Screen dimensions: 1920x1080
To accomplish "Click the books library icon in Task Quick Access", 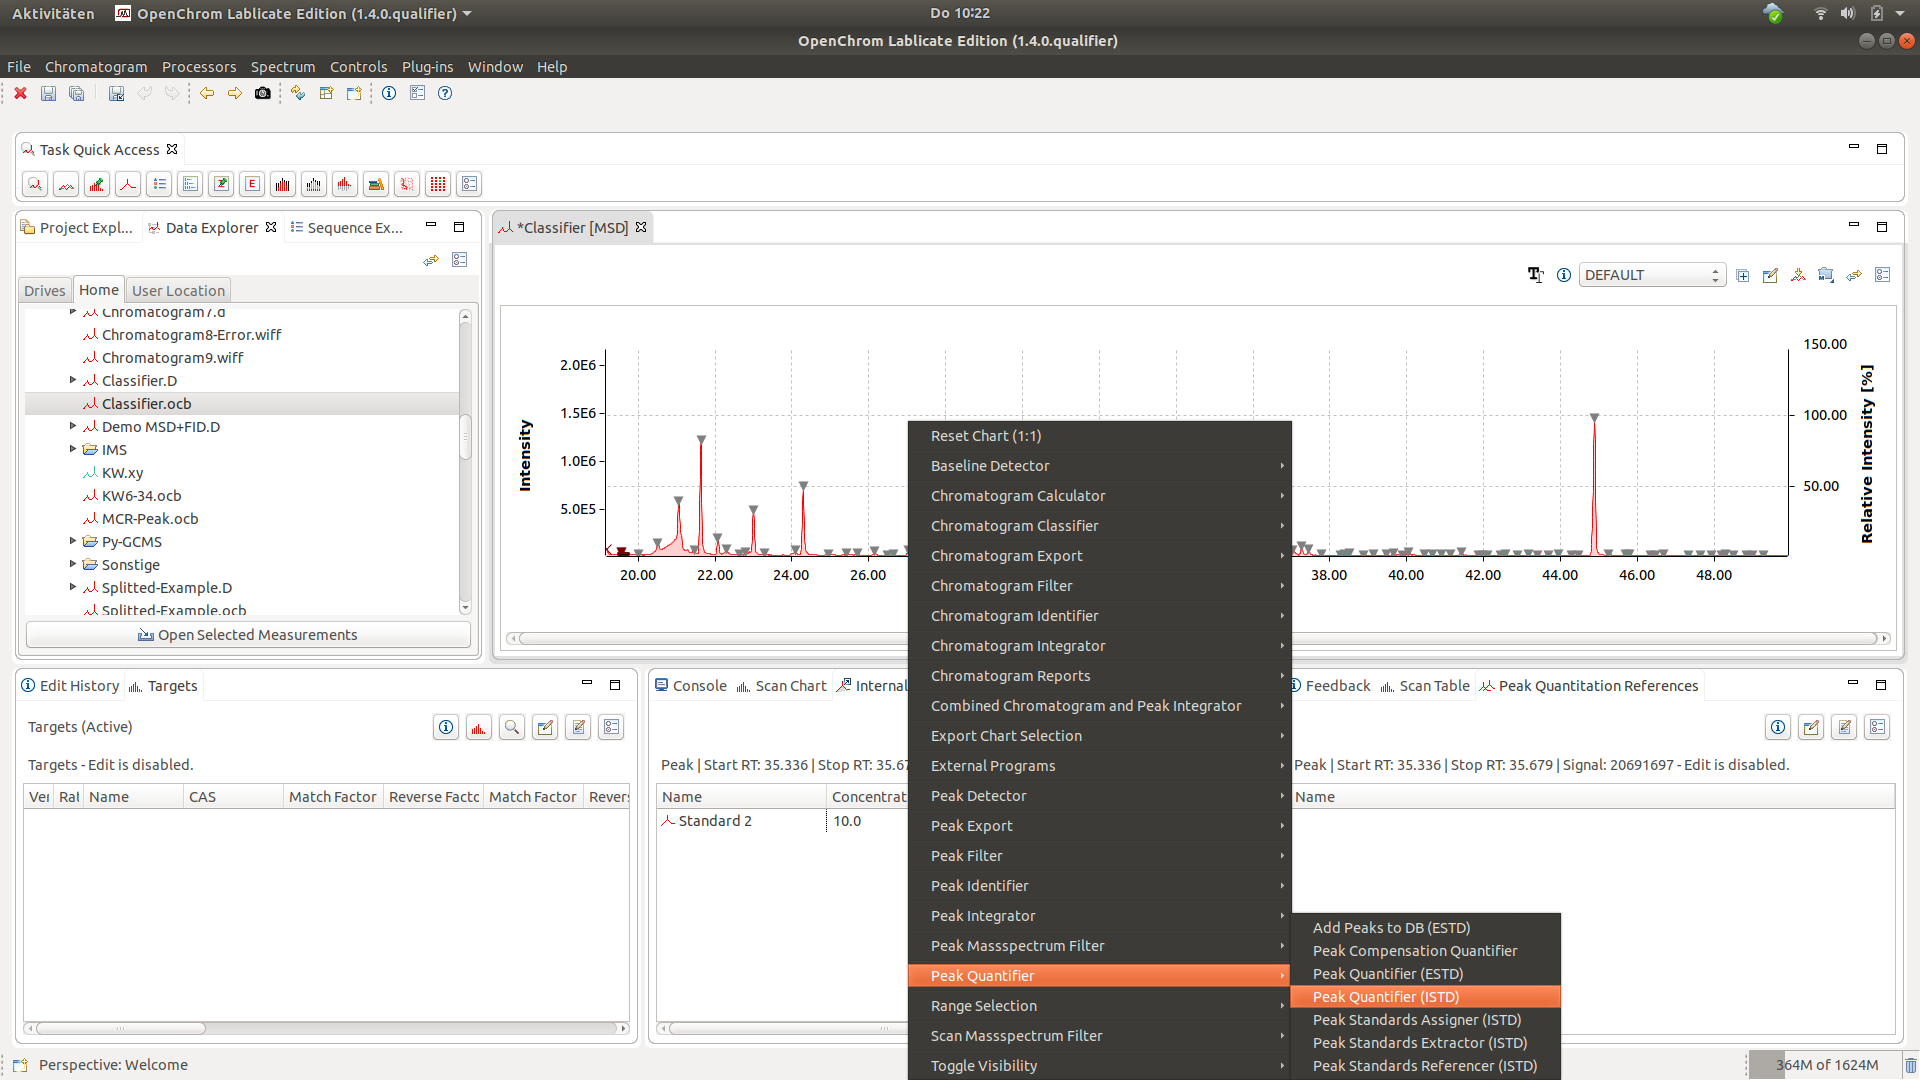I will coord(376,184).
